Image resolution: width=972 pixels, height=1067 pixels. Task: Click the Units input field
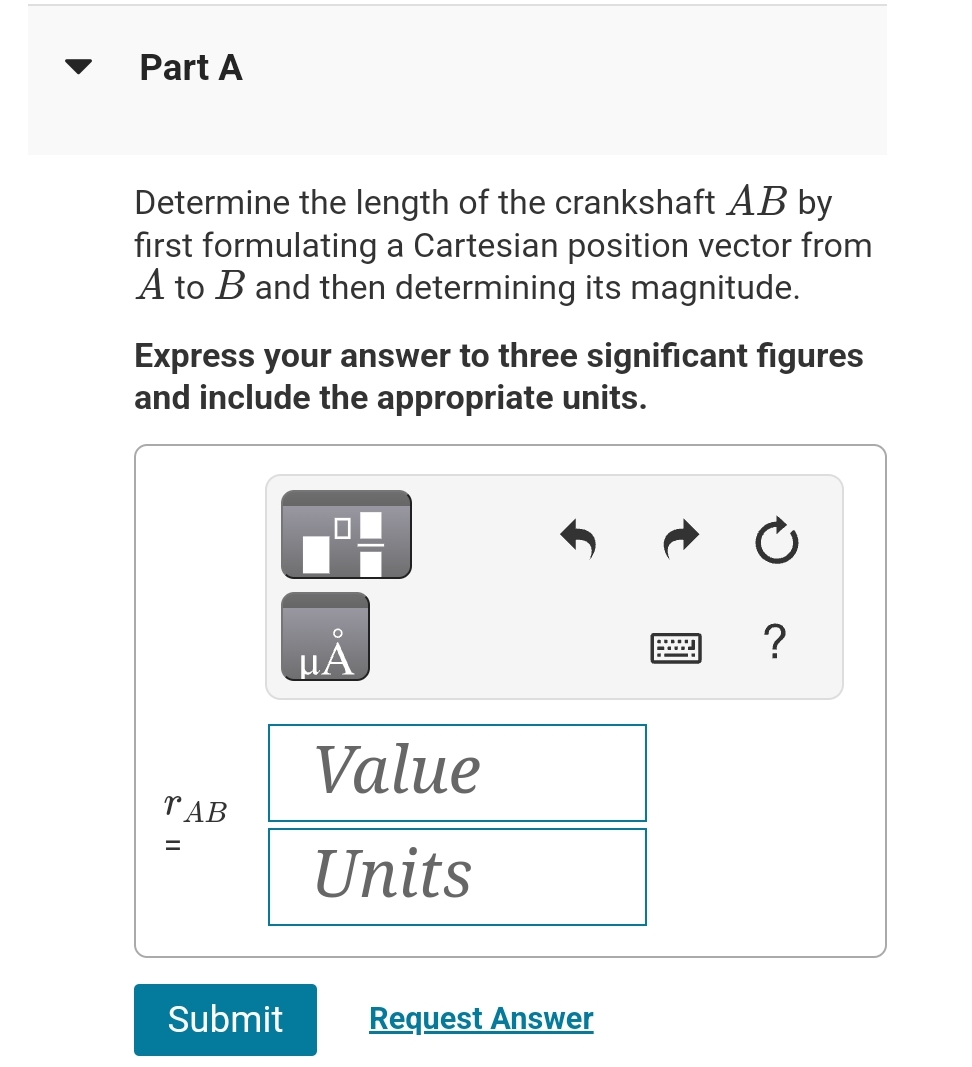click(457, 876)
